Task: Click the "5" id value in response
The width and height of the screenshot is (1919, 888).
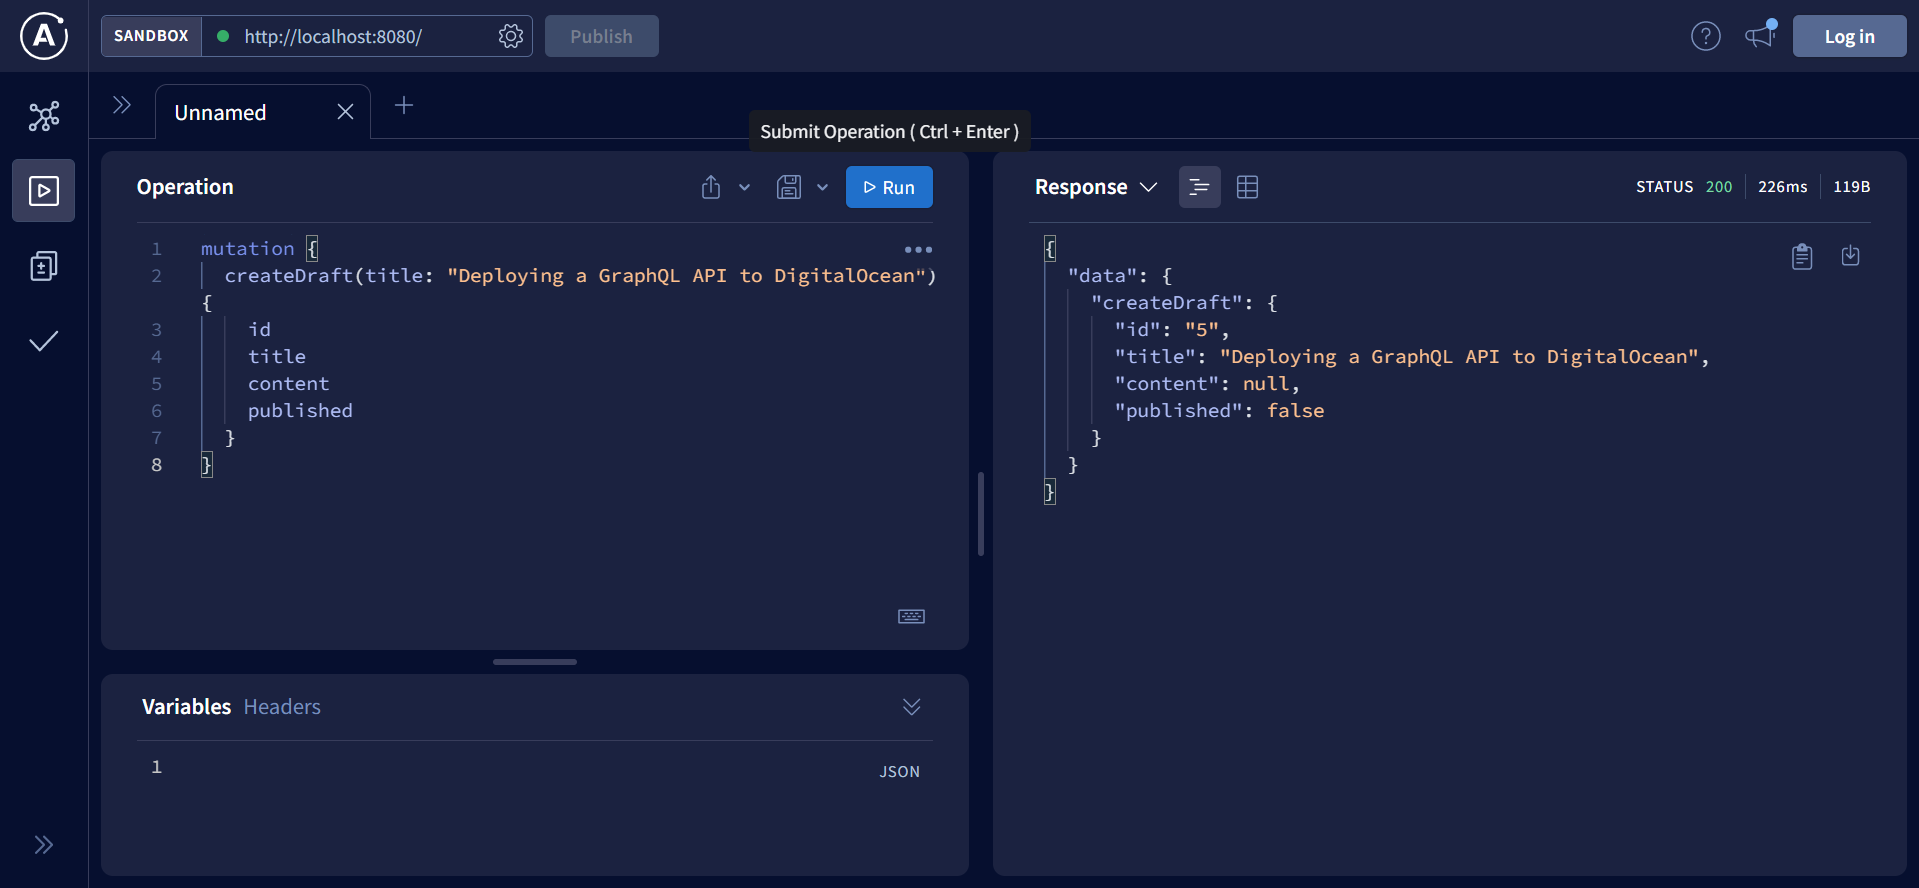Action: [x=1202, y=330]
